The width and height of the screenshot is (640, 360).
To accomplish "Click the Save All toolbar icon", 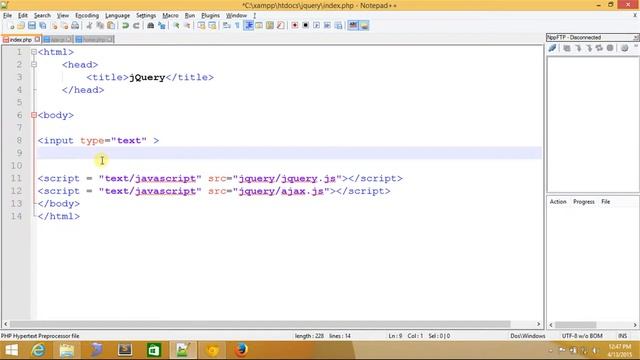I will click(x=42, y=26).
